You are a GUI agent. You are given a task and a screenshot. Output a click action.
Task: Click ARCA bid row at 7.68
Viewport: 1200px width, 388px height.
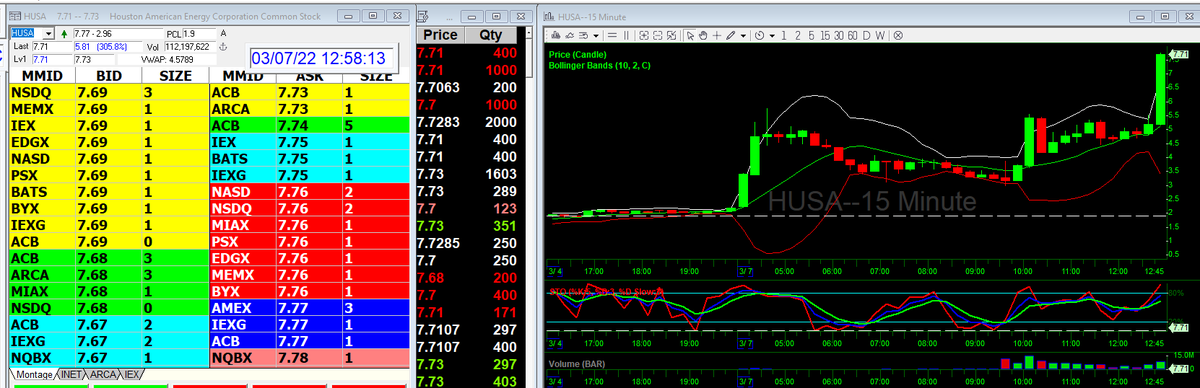(x=109, y=275)
